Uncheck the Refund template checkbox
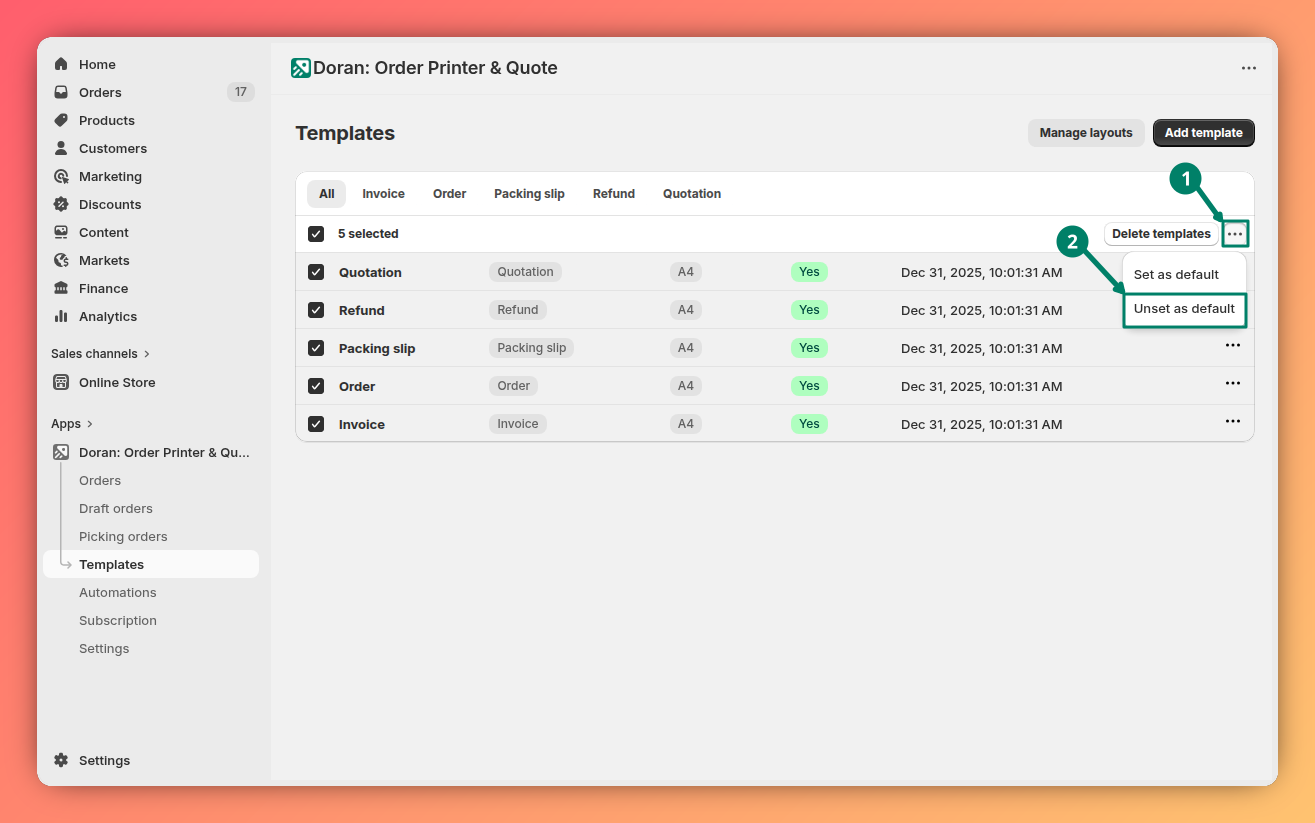 (x=316, y=310)
